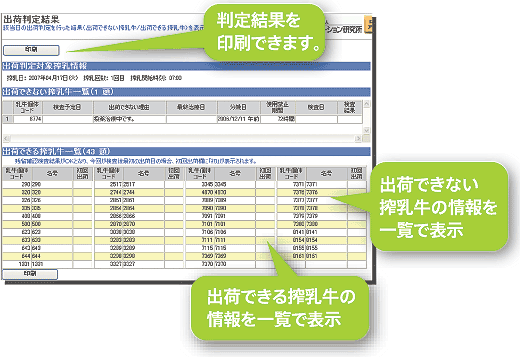Click the orange icon at top-right corner
The image size is (520, 360).
point(368,24)
